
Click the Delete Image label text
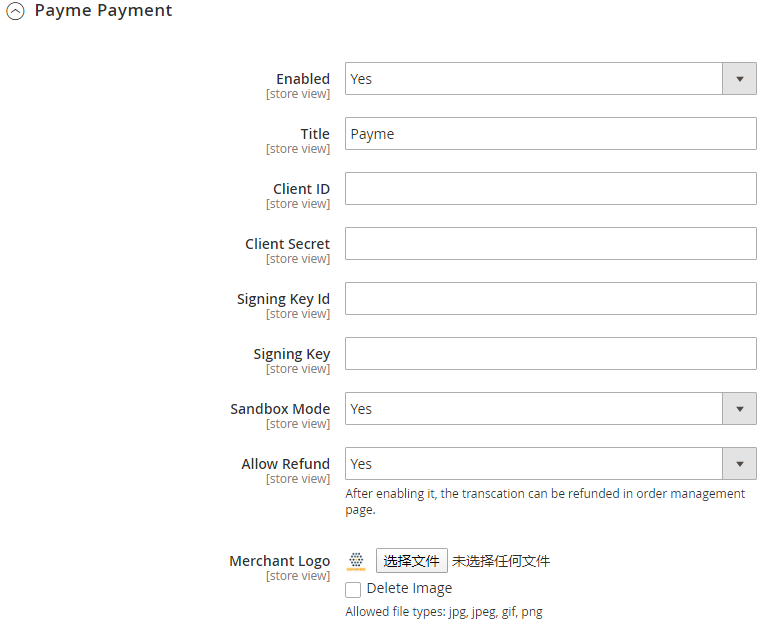[x=409, y=589]
